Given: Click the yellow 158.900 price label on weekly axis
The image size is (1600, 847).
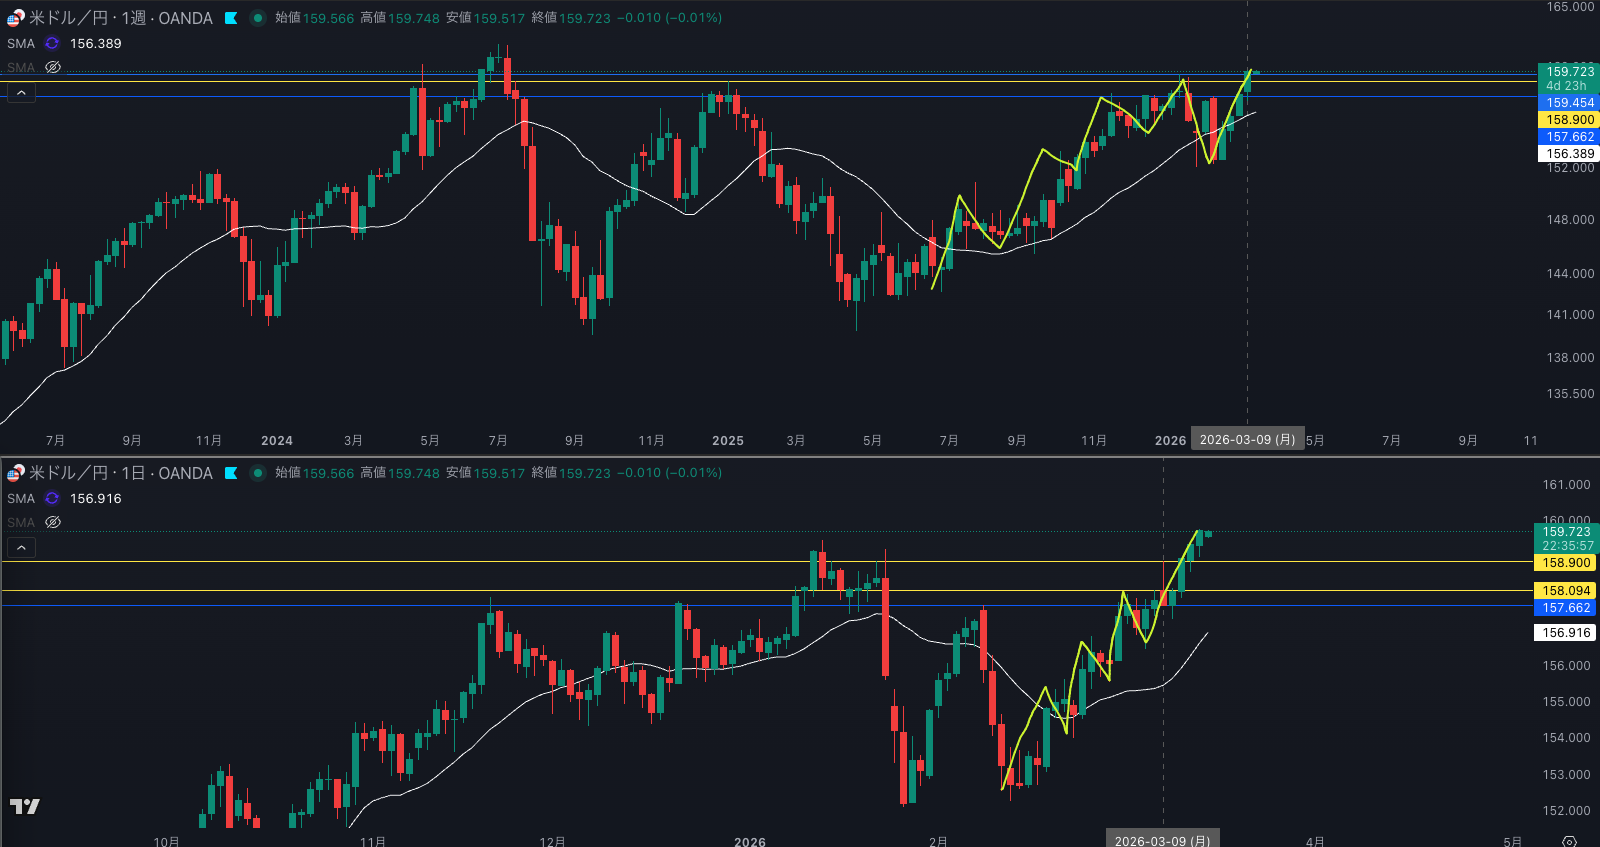Looking at the screenshot, I should click(x=1569, y=120).
